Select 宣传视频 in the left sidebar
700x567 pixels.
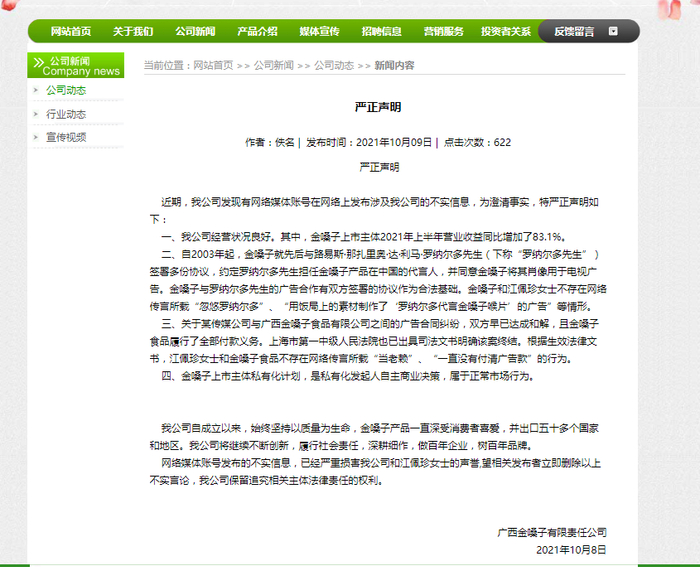click(66, 137)
